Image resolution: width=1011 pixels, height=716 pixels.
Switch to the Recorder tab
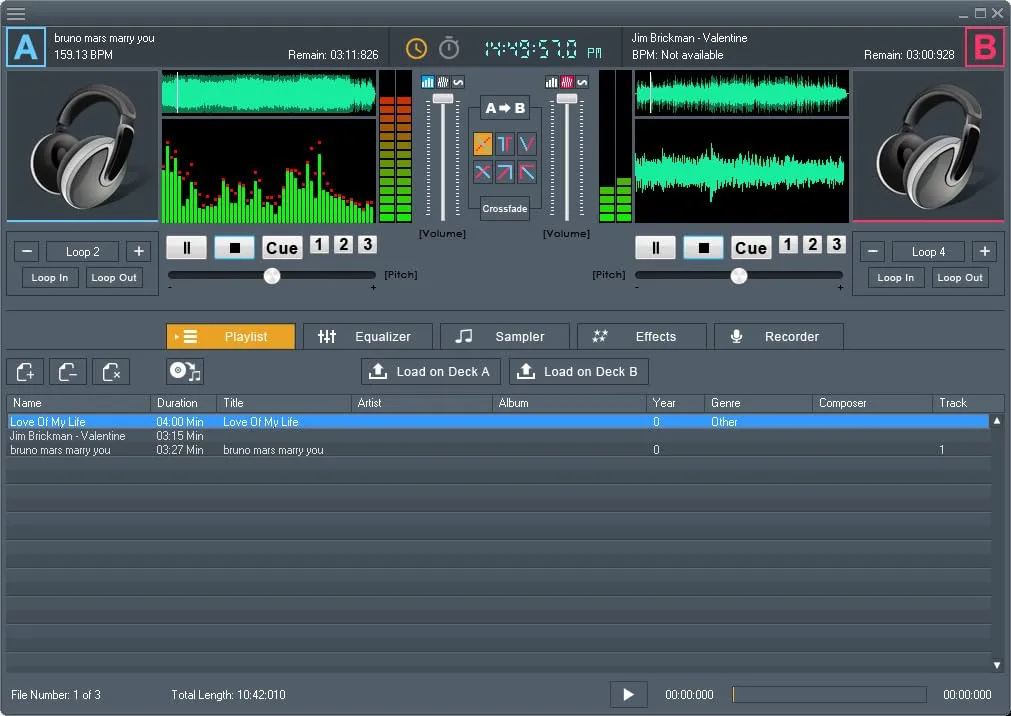click(x=778, y=336)
